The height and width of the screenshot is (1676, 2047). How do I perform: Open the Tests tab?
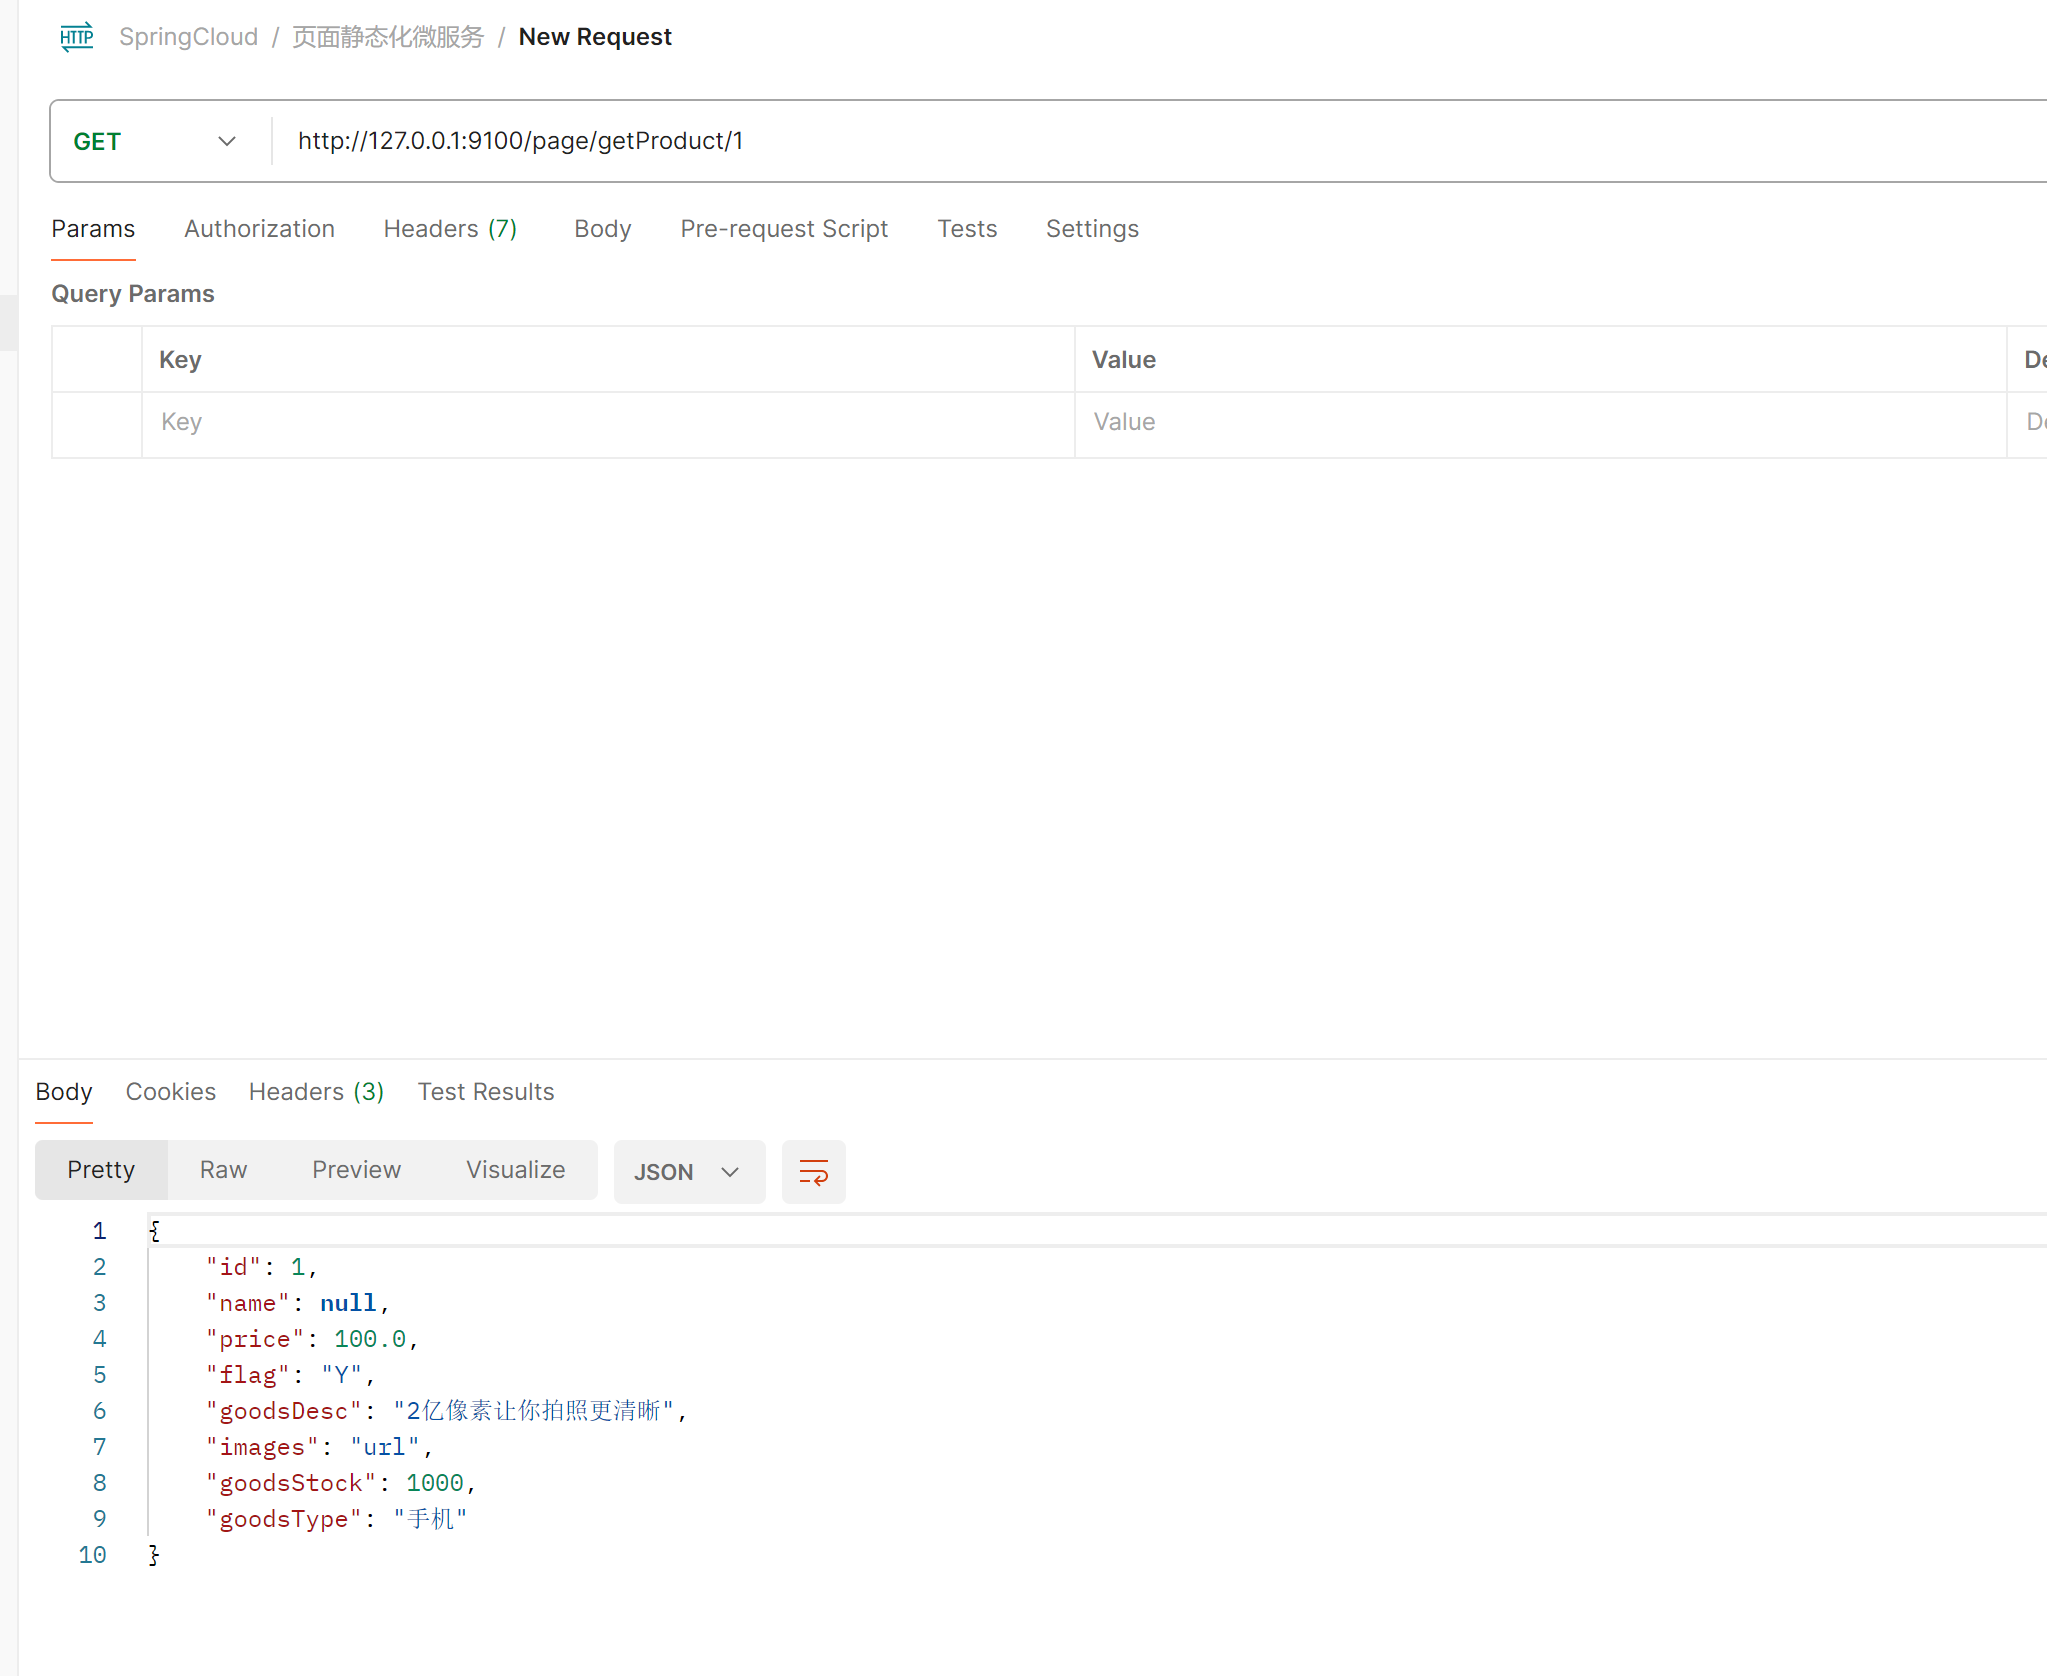pos(967,229)
